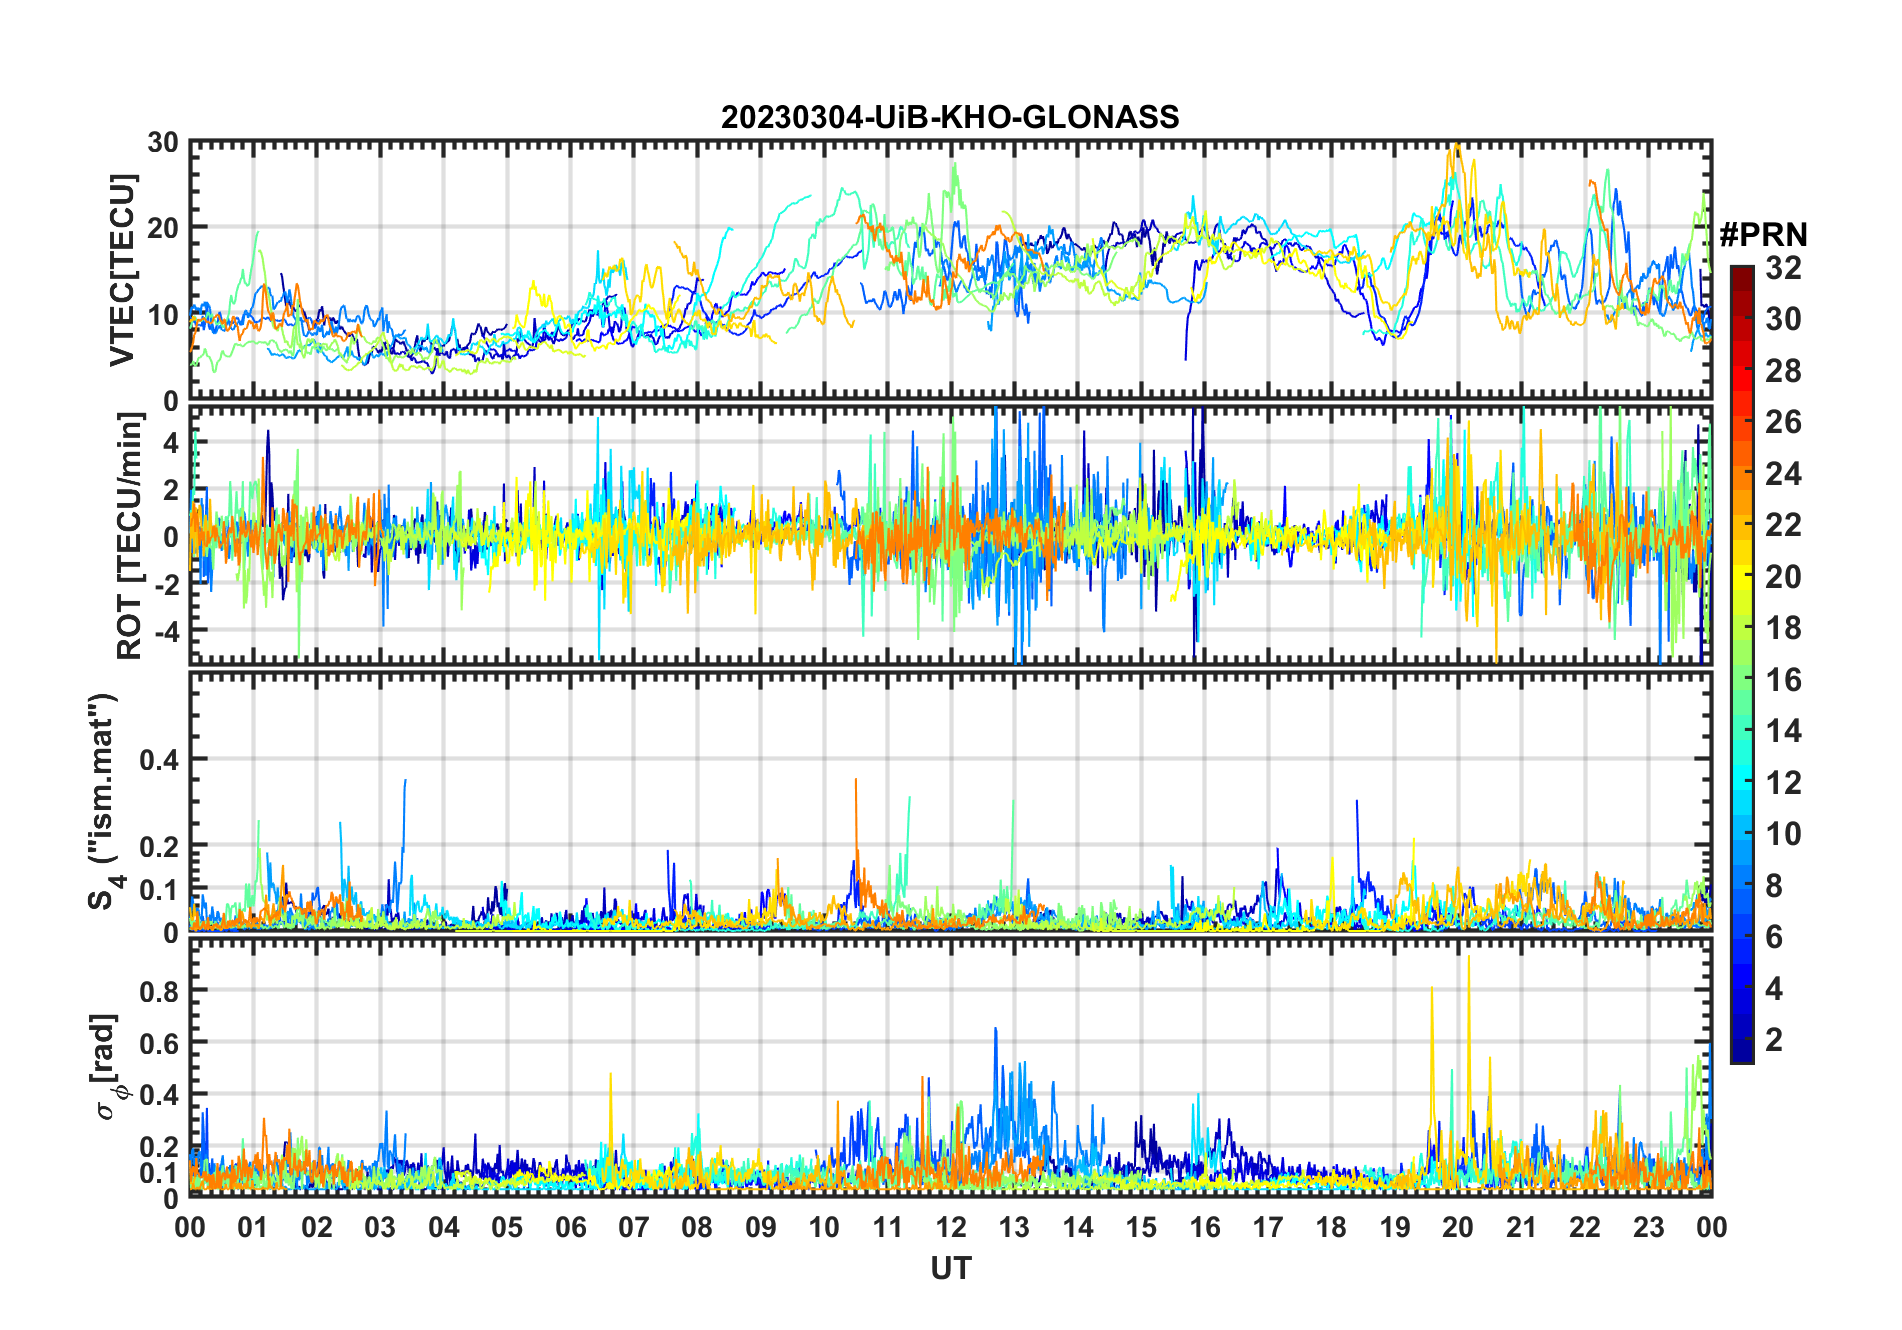The image size is (1902, 1330).
Task: Click the -4 tick on the ROT axis
Action: tap(166, 631)
